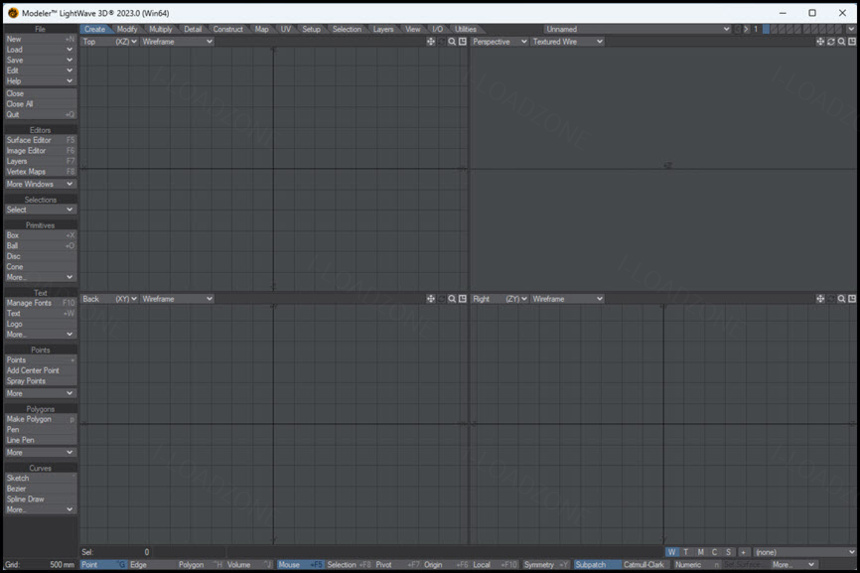This screenshot has height=573, width=860.
Task: Open the Numeric panel button
Action: coord(697,565)
